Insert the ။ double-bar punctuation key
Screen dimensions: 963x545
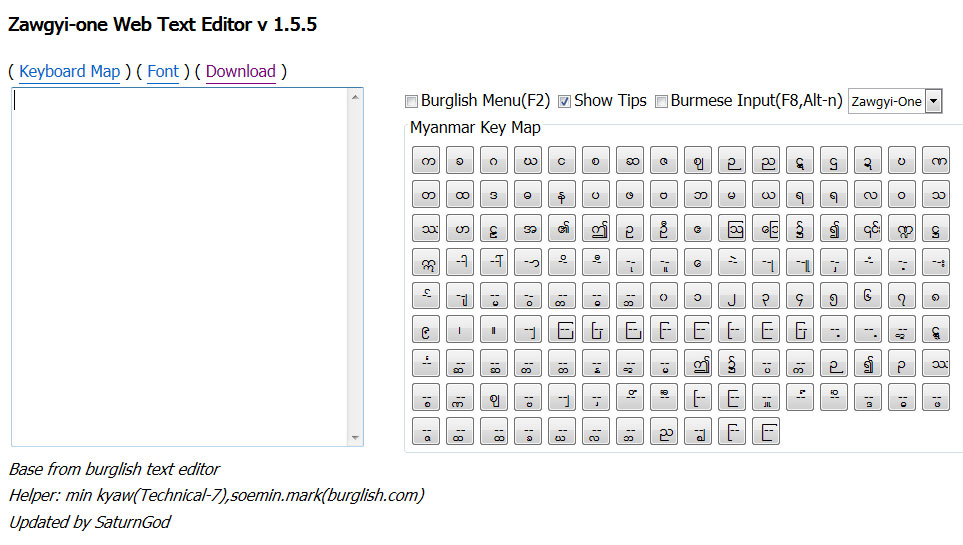(494, 331)
